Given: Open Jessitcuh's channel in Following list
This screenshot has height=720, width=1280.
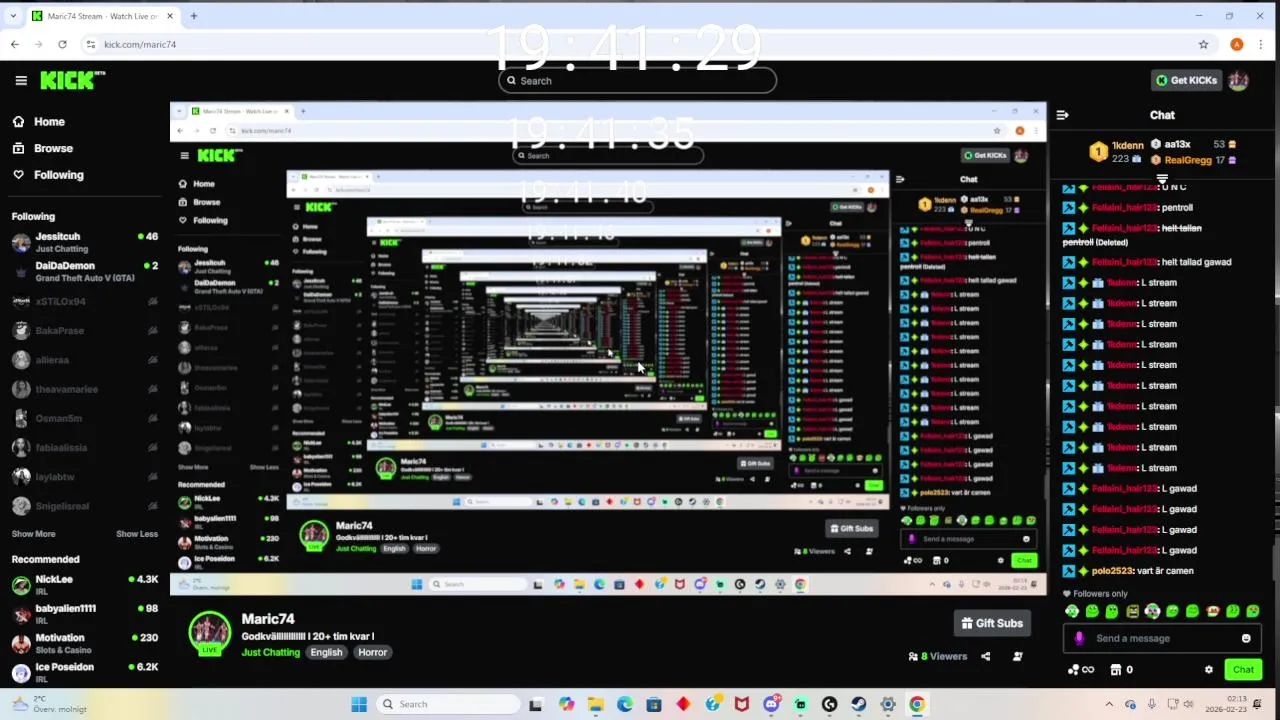Looking at the screenshot, I should tap(84, 241).
